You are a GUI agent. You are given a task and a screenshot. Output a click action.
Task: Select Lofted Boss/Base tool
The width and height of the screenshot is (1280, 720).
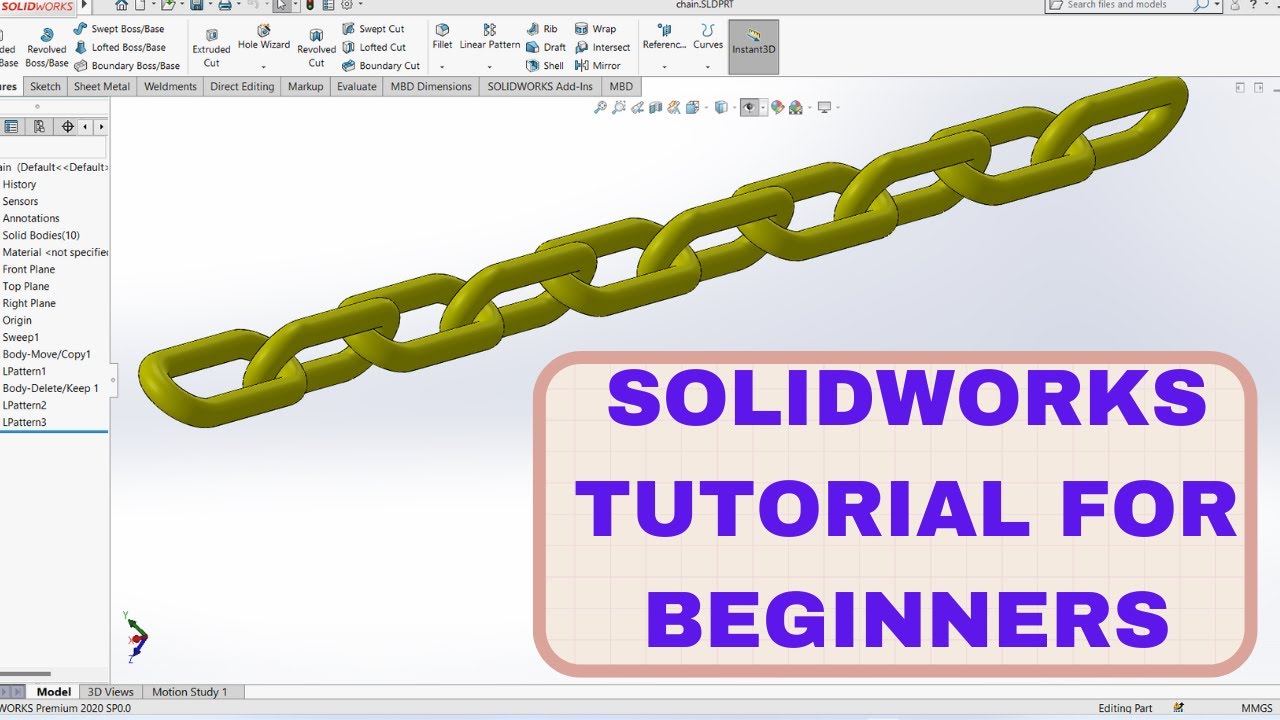119,47
